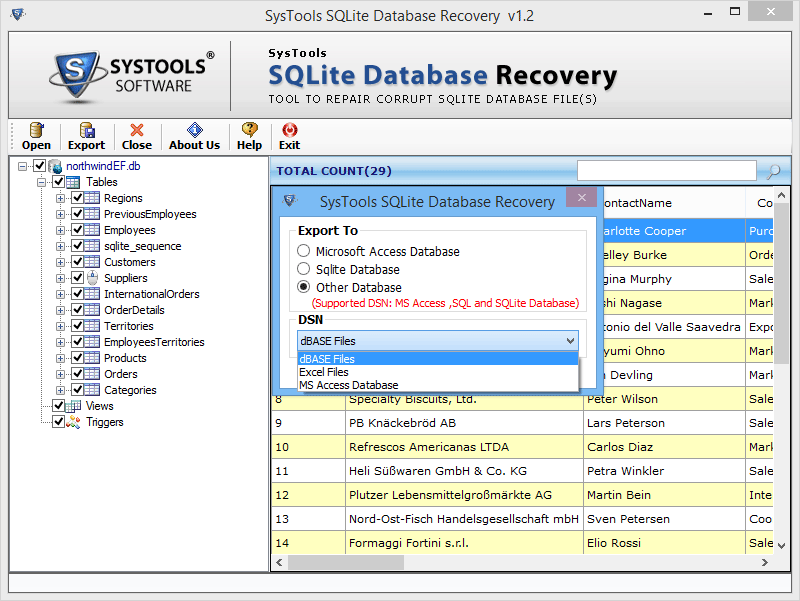Open the DSN dropdown combo box
Viewport: 800px width, 601px height.
click(x=438, y=341)
